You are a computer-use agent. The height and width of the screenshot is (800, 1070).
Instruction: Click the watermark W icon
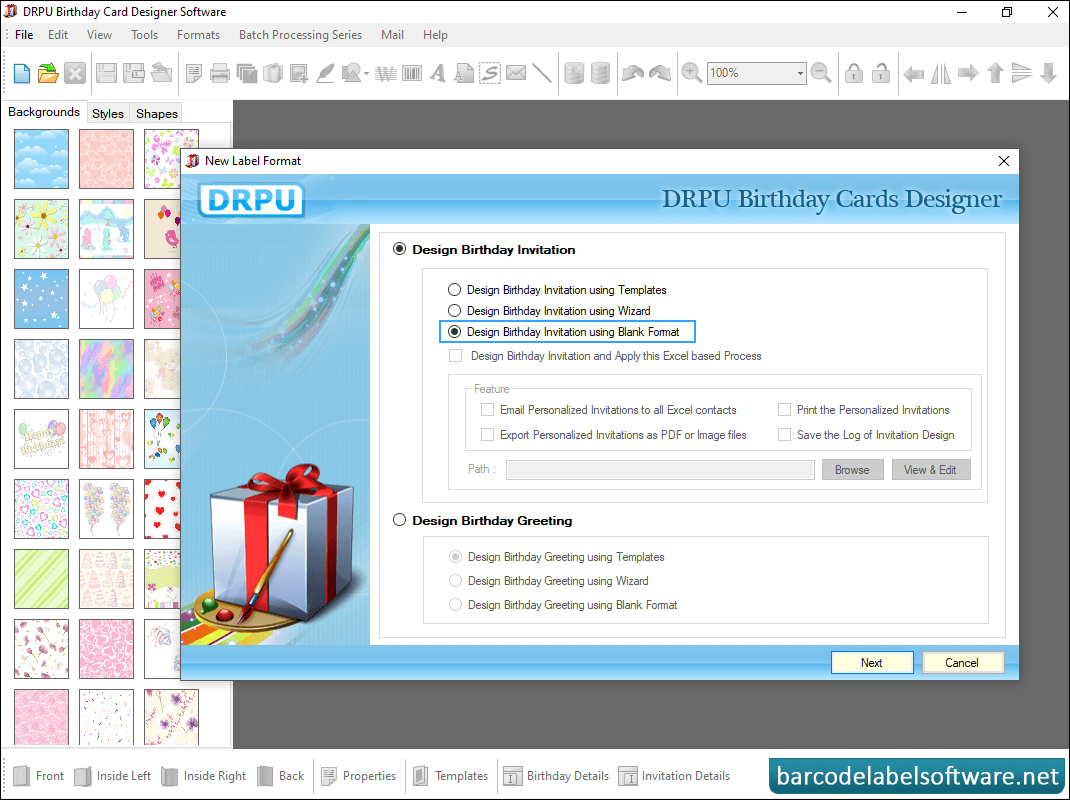click(x=386, y=73)
